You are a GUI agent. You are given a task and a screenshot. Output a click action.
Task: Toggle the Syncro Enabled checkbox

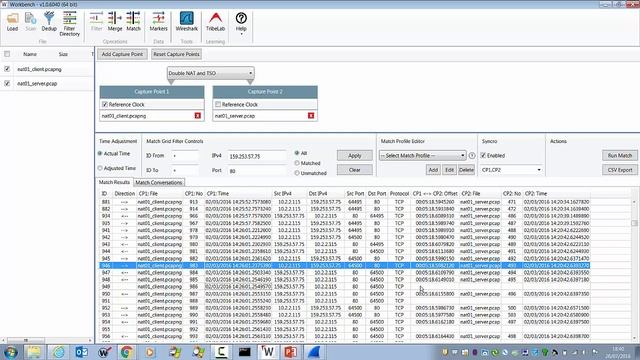click(x=483, y=156)
